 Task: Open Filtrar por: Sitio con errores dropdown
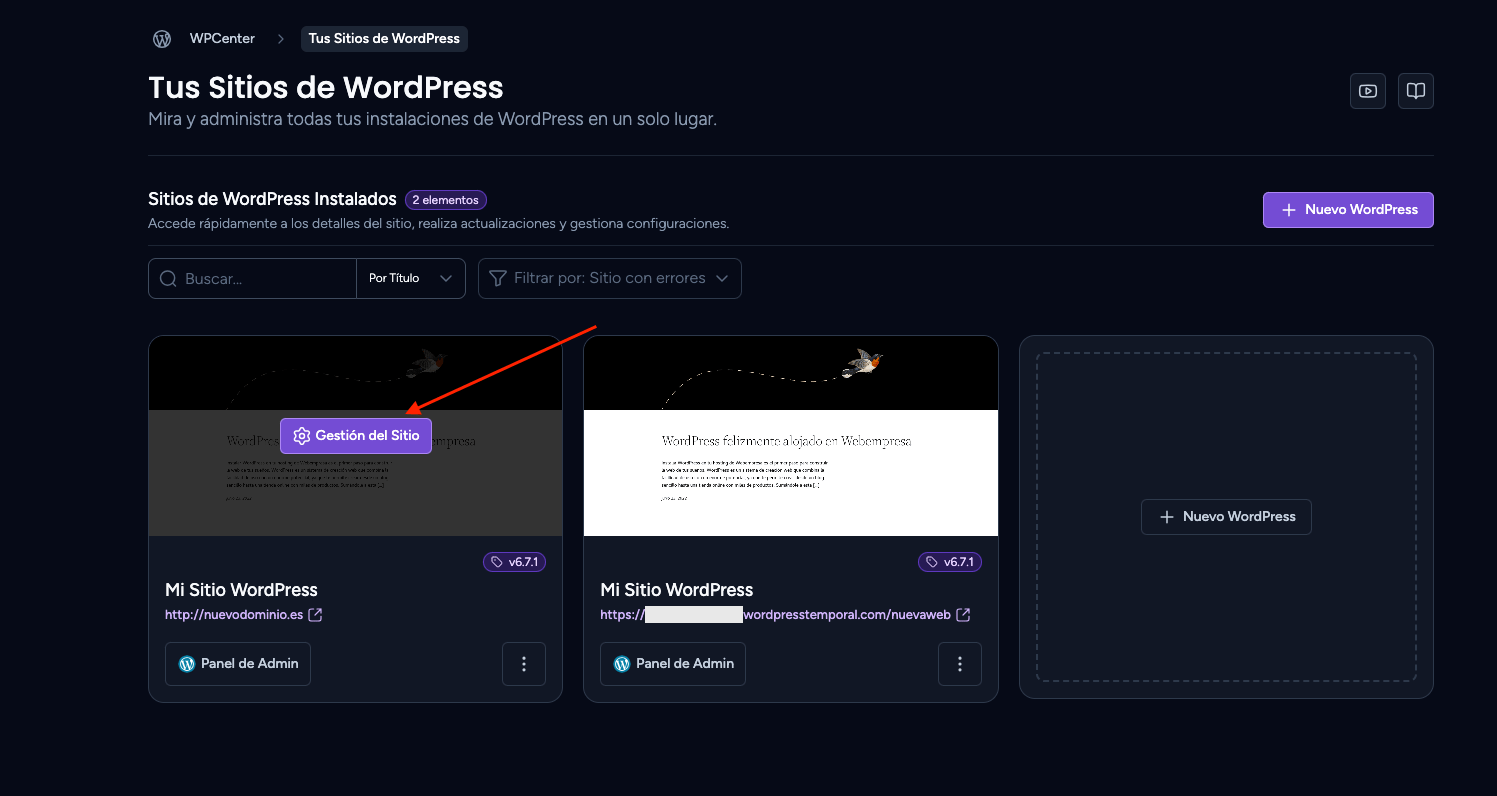(x=610, y=278)
